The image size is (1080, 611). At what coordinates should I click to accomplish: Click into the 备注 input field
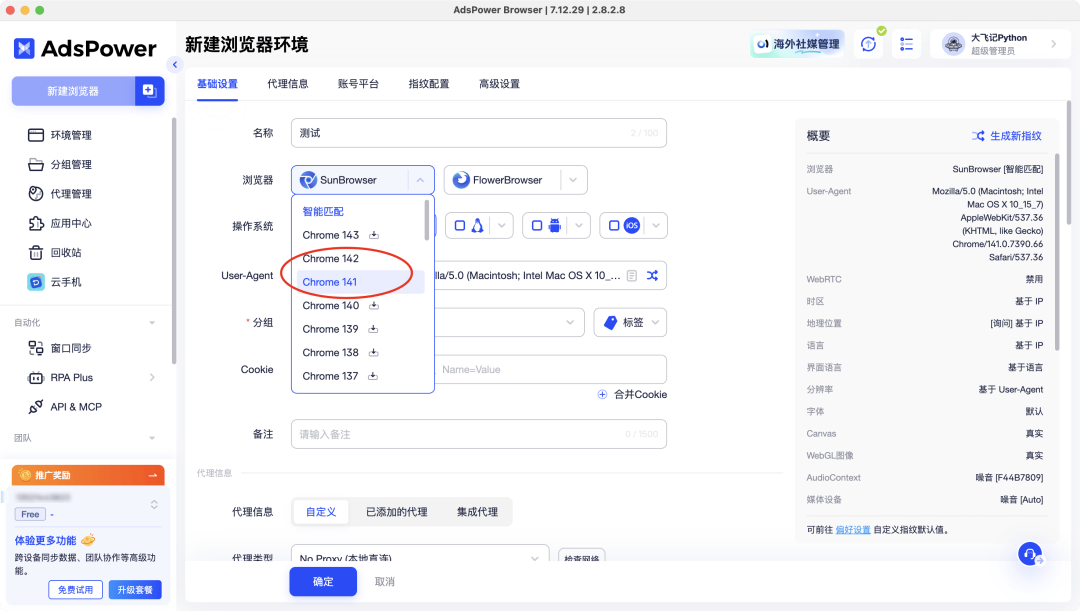coord(479,434)
